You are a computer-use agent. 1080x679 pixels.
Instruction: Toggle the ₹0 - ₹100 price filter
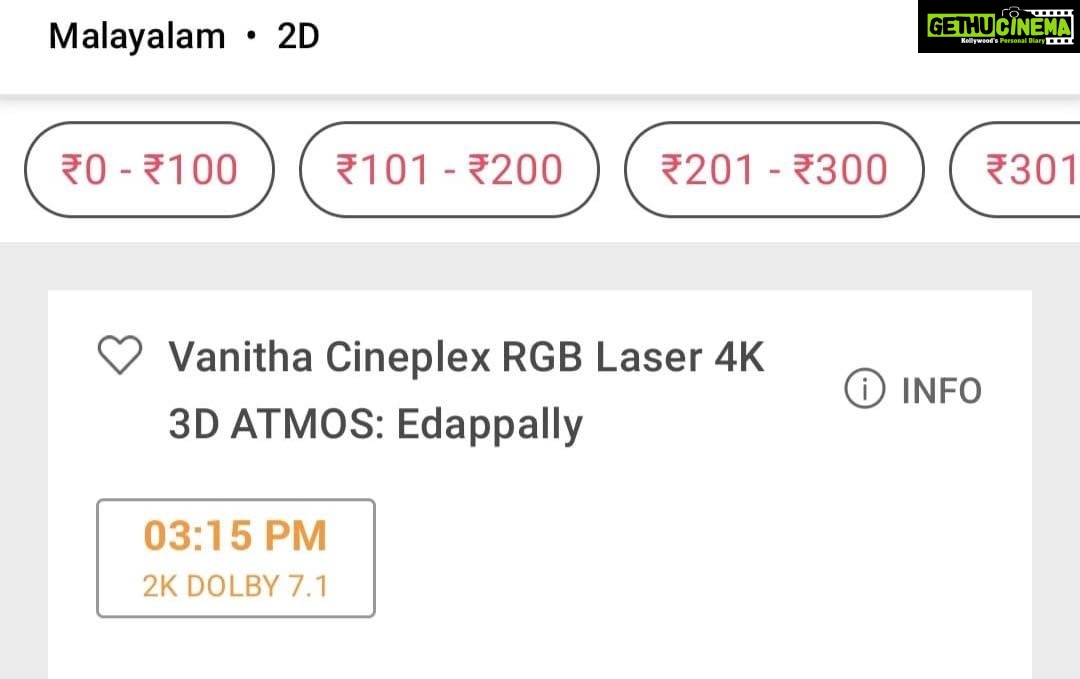pos(149,170)
